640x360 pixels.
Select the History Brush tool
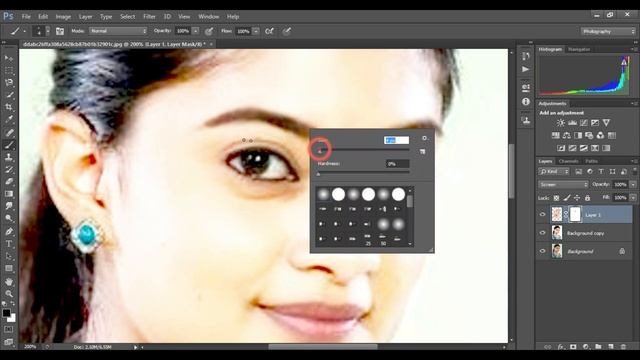tap(9, 169)
